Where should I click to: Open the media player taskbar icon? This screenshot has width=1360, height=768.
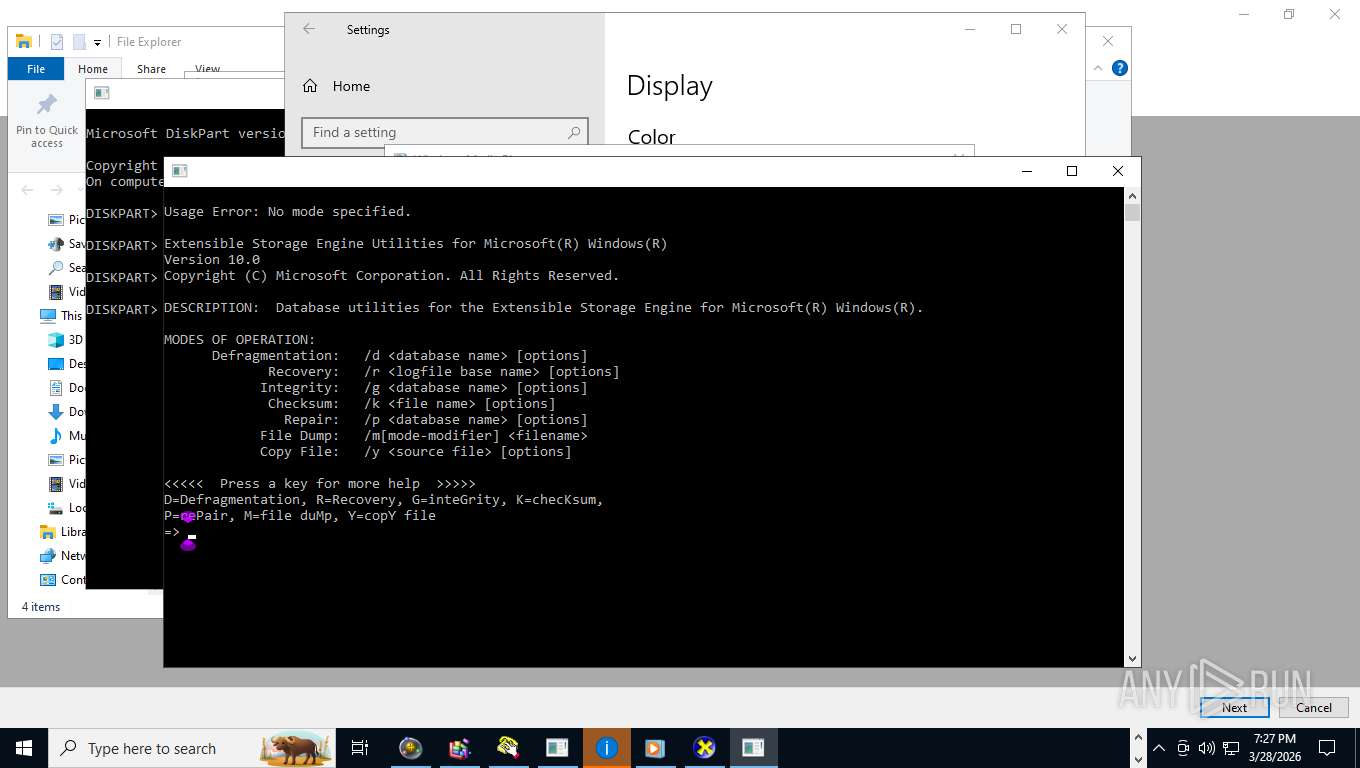click(655, 748)
